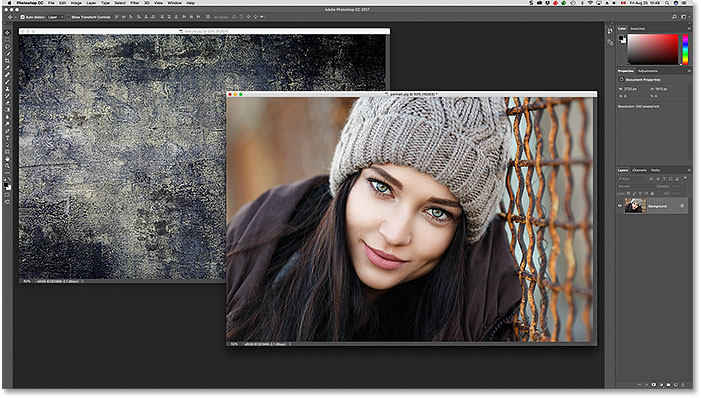Viewport: 701px width, 398px height.
Task: Open the History panel icon
Action: [x=610, y=31]
